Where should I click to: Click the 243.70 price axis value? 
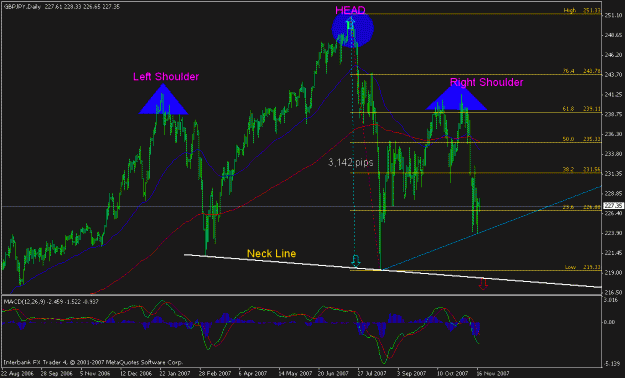[x=613, y=75]
